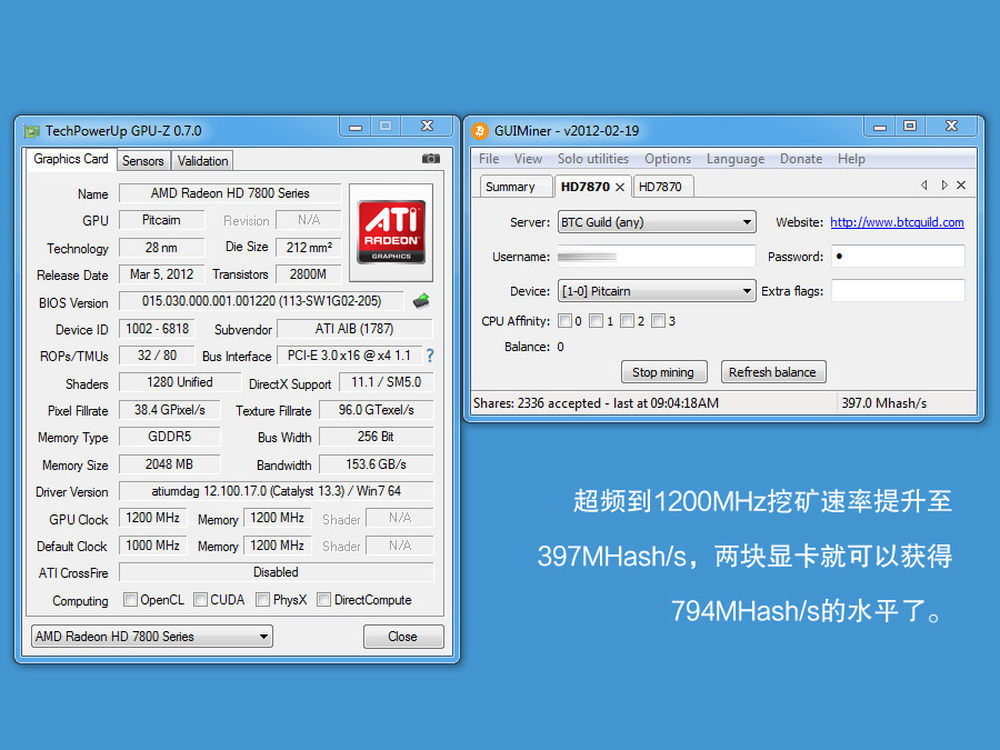This screenshot has width=1000, height=750.
Task: Open the Help menu in GUIMiner
Action: (851, 159)
